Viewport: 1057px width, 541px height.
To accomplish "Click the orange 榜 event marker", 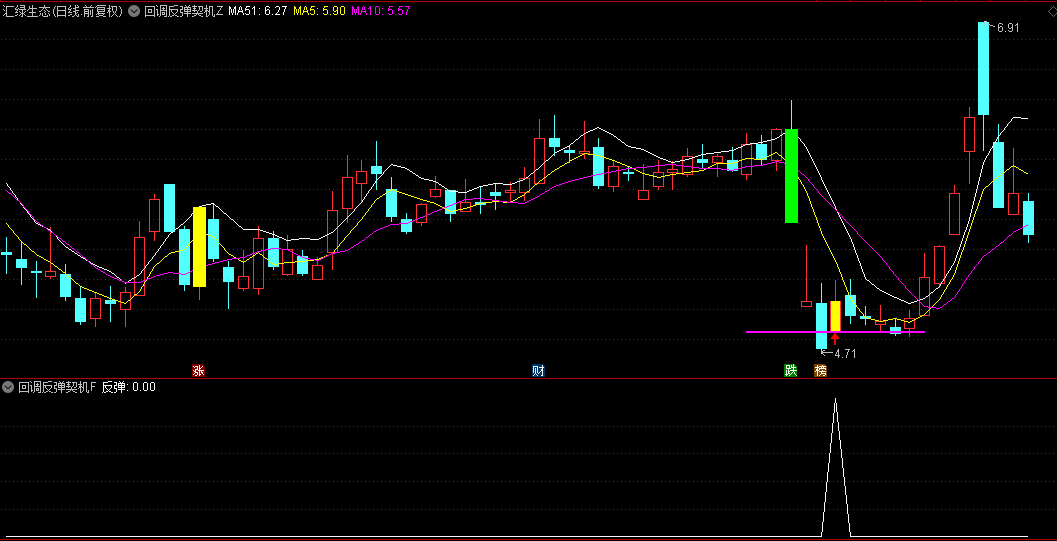I will coord(820,371).
